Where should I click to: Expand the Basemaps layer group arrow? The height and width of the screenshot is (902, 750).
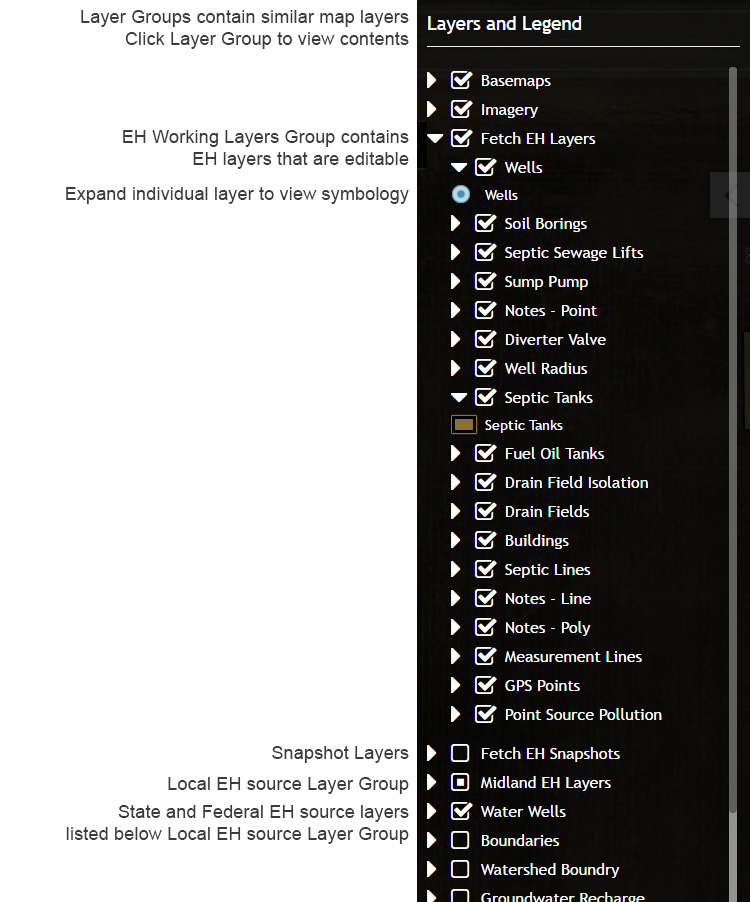point(433,81)
